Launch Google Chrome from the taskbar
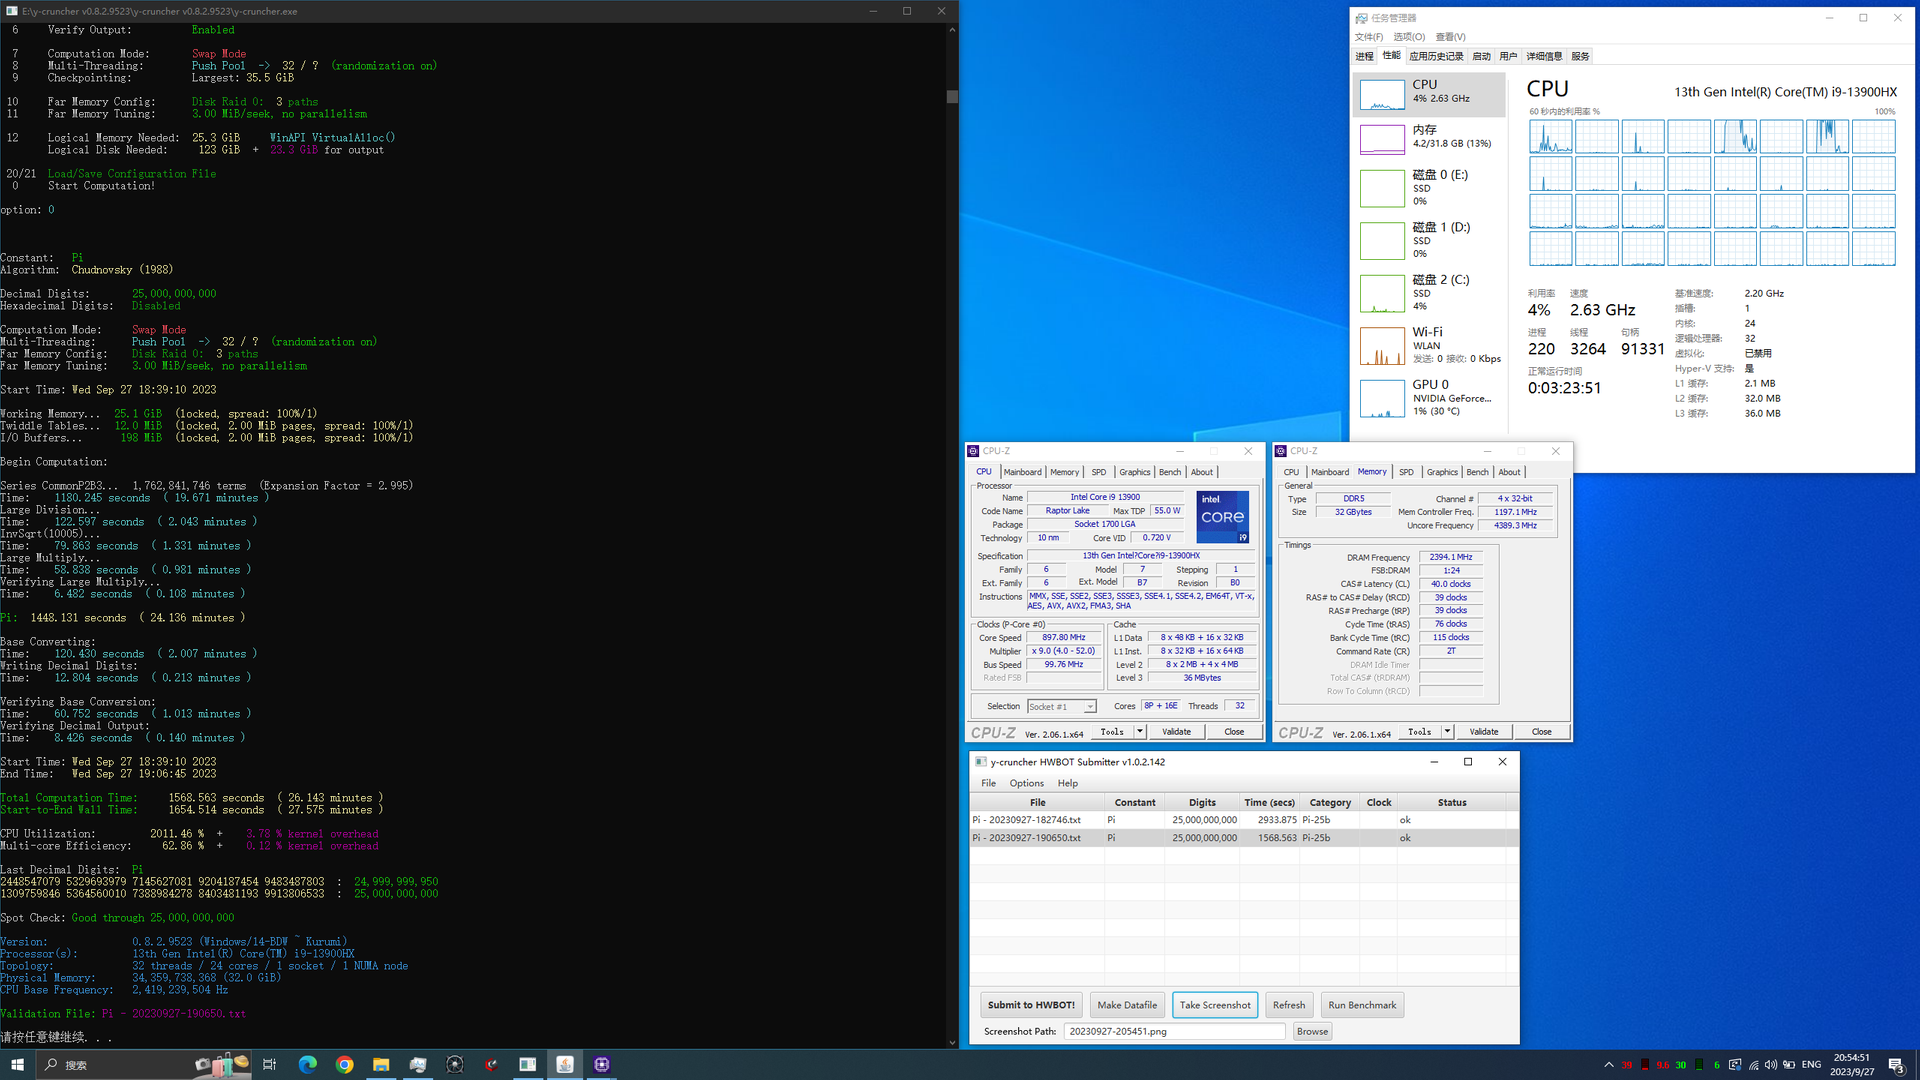 pos(344,1064)
